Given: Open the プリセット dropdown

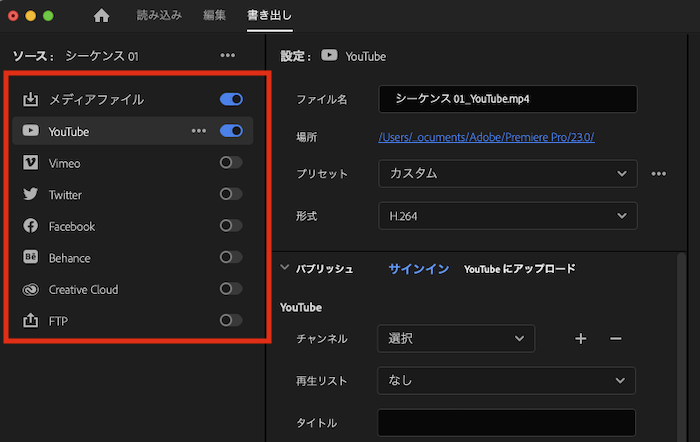Looking at the screenshot, I should coord(508,173).
